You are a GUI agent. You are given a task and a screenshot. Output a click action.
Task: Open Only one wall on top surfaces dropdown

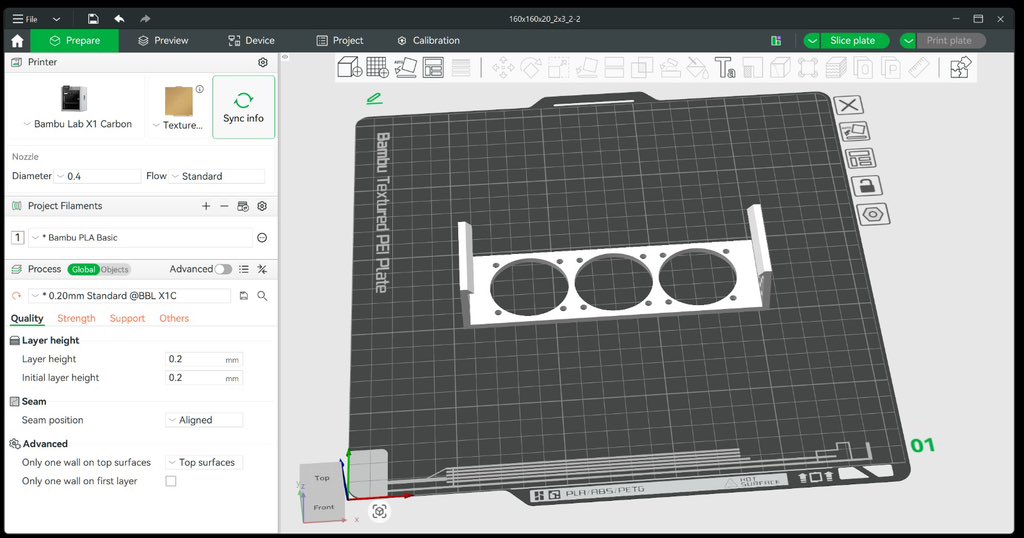click(x=204, y=462)
